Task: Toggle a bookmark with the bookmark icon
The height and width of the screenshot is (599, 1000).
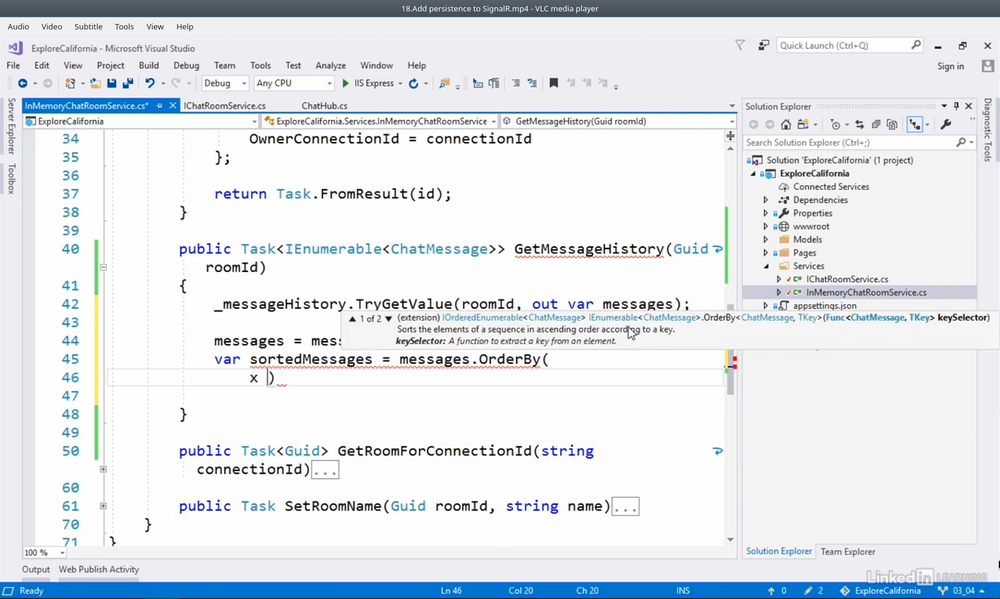Action: click(554, 83)
